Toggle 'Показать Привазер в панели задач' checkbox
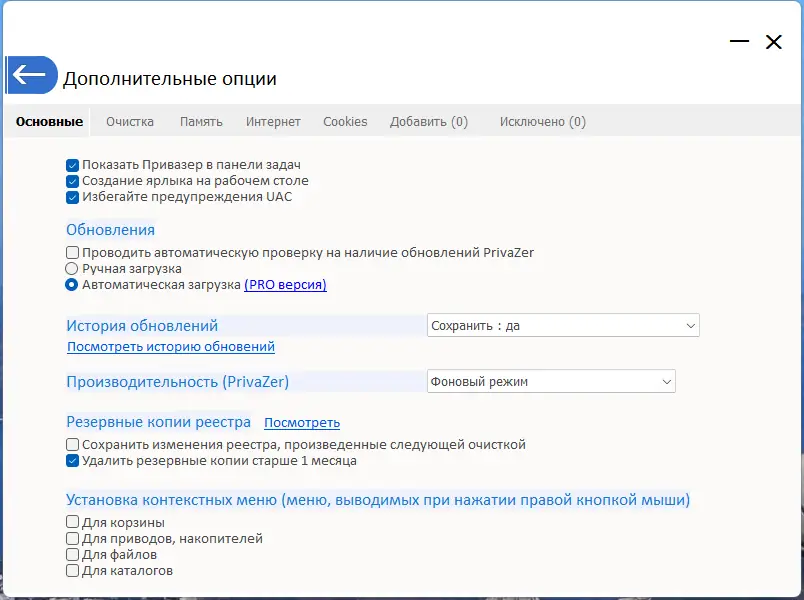804x600 pixels. tap(73, 165)
